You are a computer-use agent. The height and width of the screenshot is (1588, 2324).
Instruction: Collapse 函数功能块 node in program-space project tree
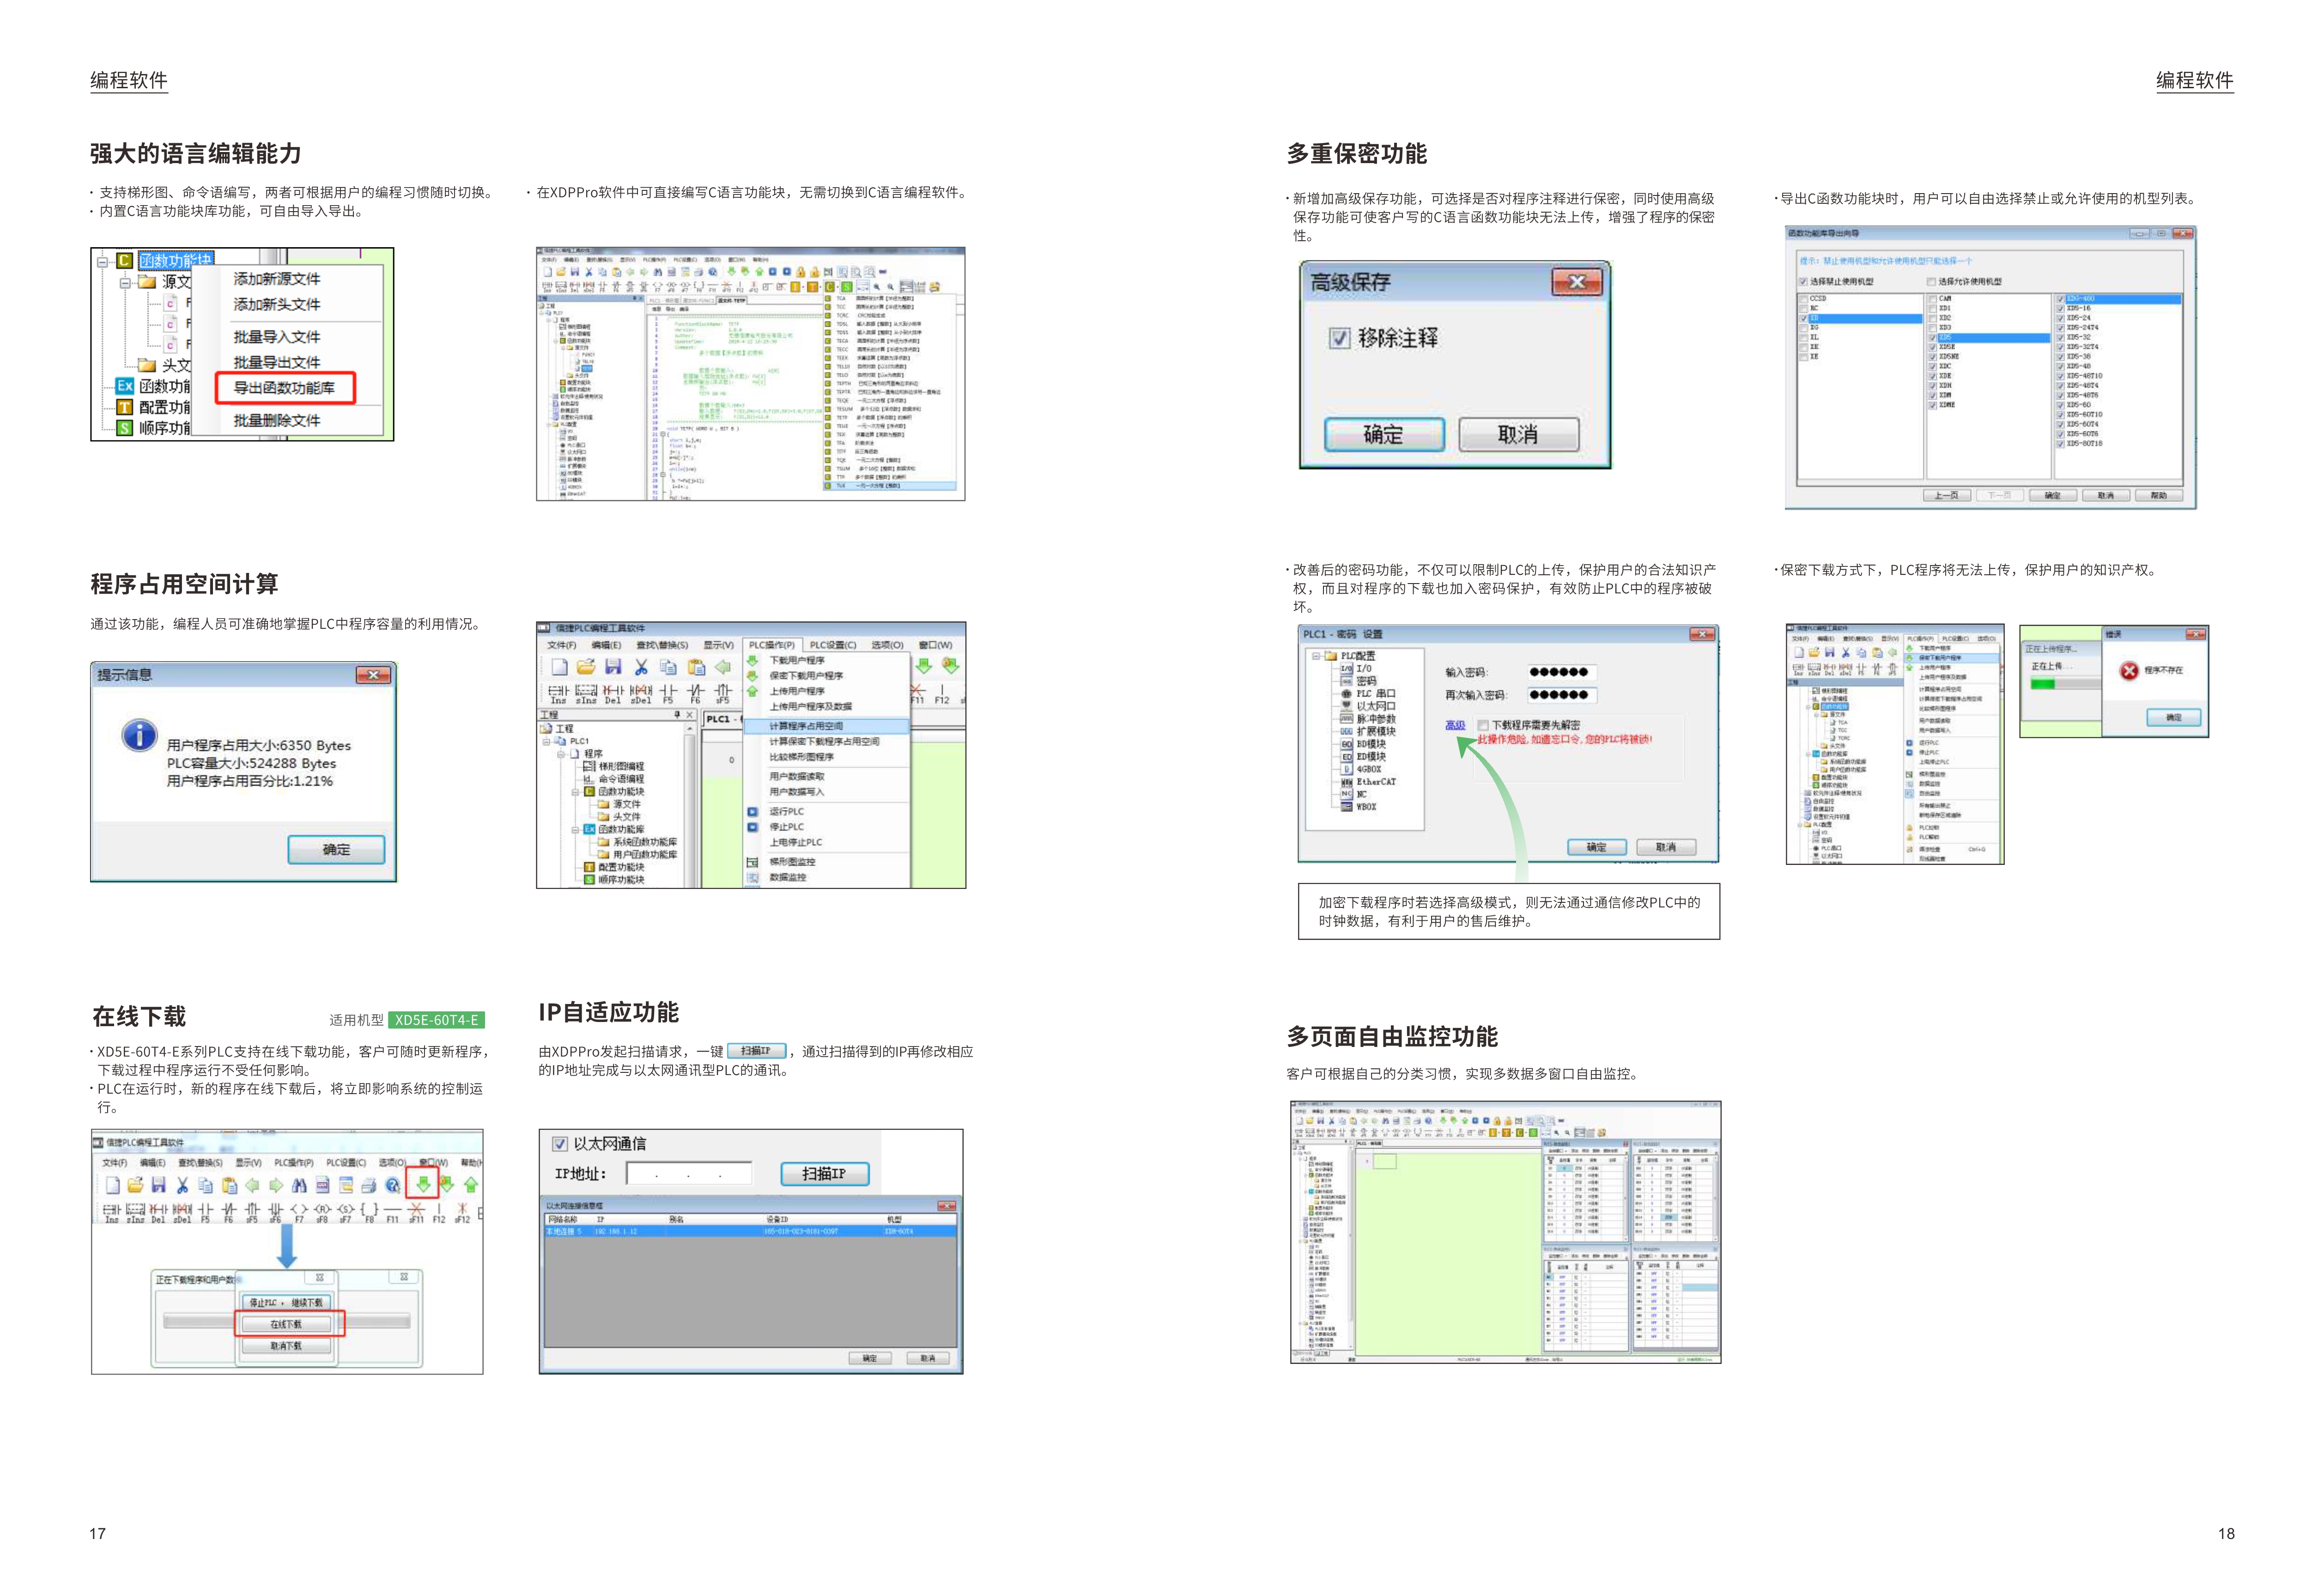pos(575,792)
